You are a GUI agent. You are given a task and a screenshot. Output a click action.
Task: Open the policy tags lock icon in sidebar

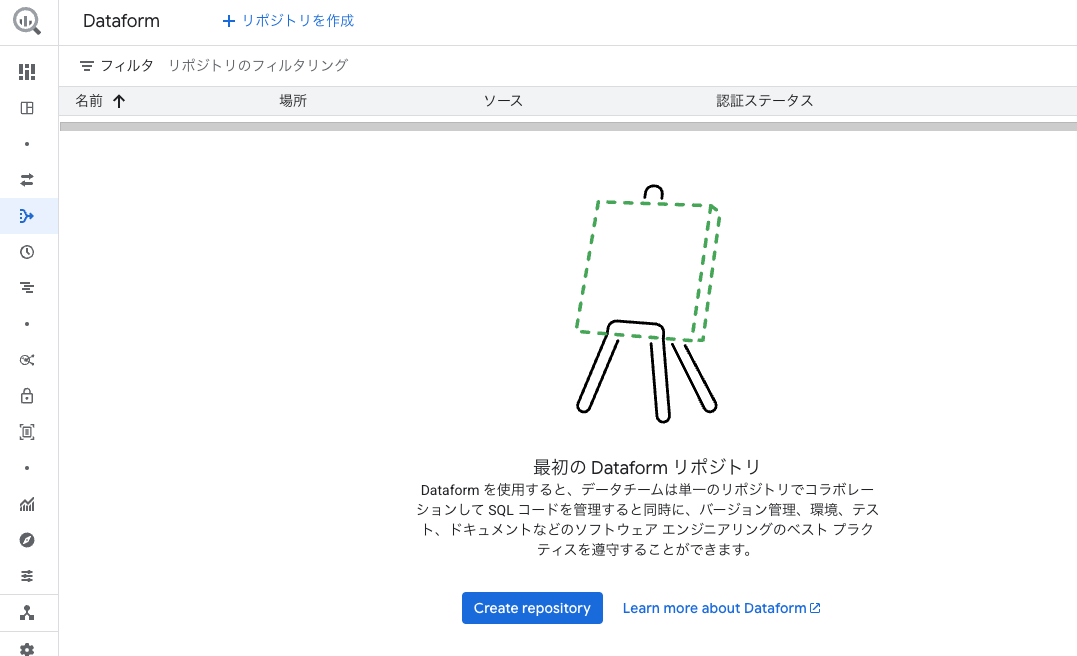tap(27, 395)
